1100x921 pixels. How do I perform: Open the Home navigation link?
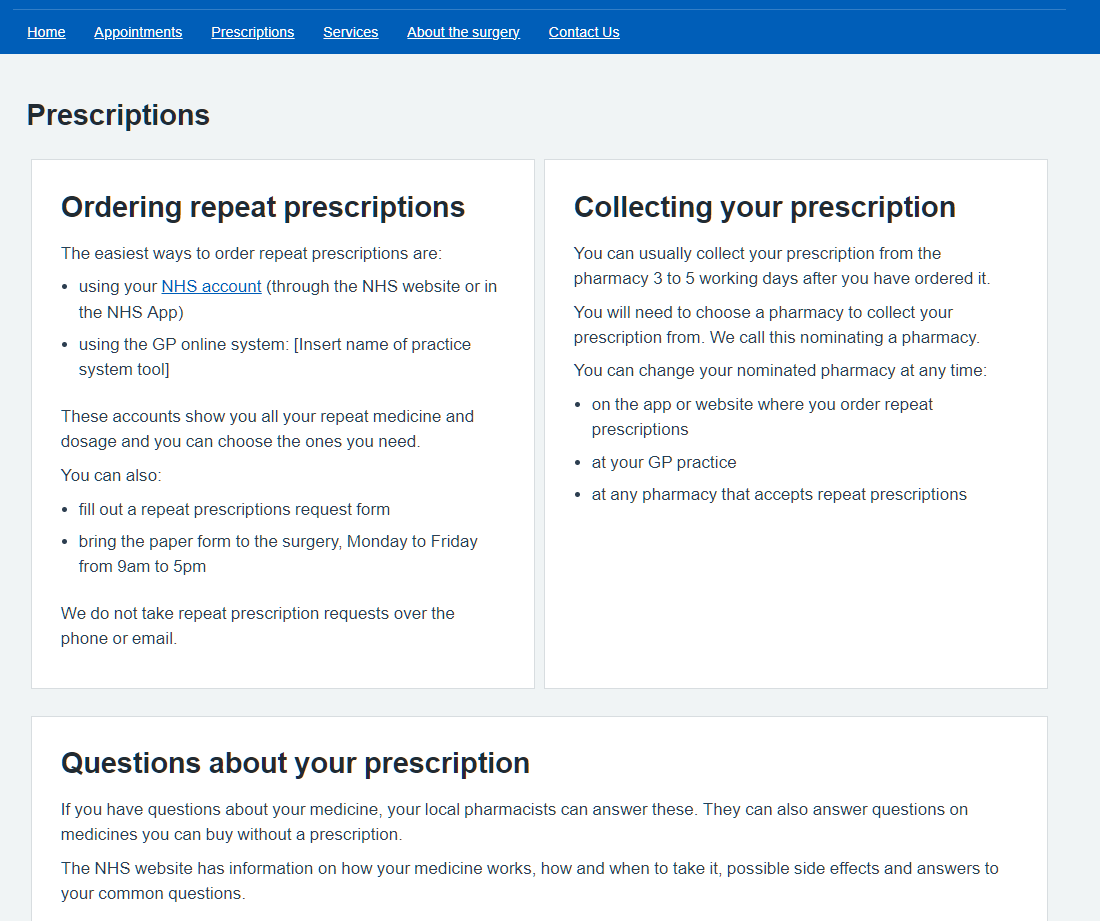tap(46, 32)
